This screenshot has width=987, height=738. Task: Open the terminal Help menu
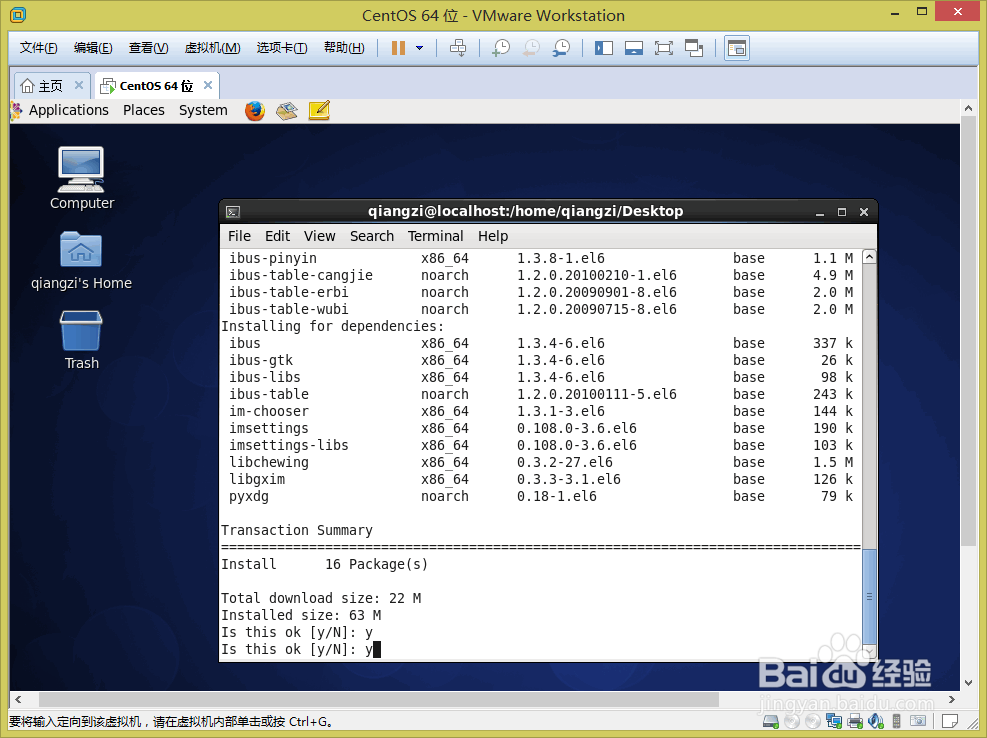coord(492,236)
